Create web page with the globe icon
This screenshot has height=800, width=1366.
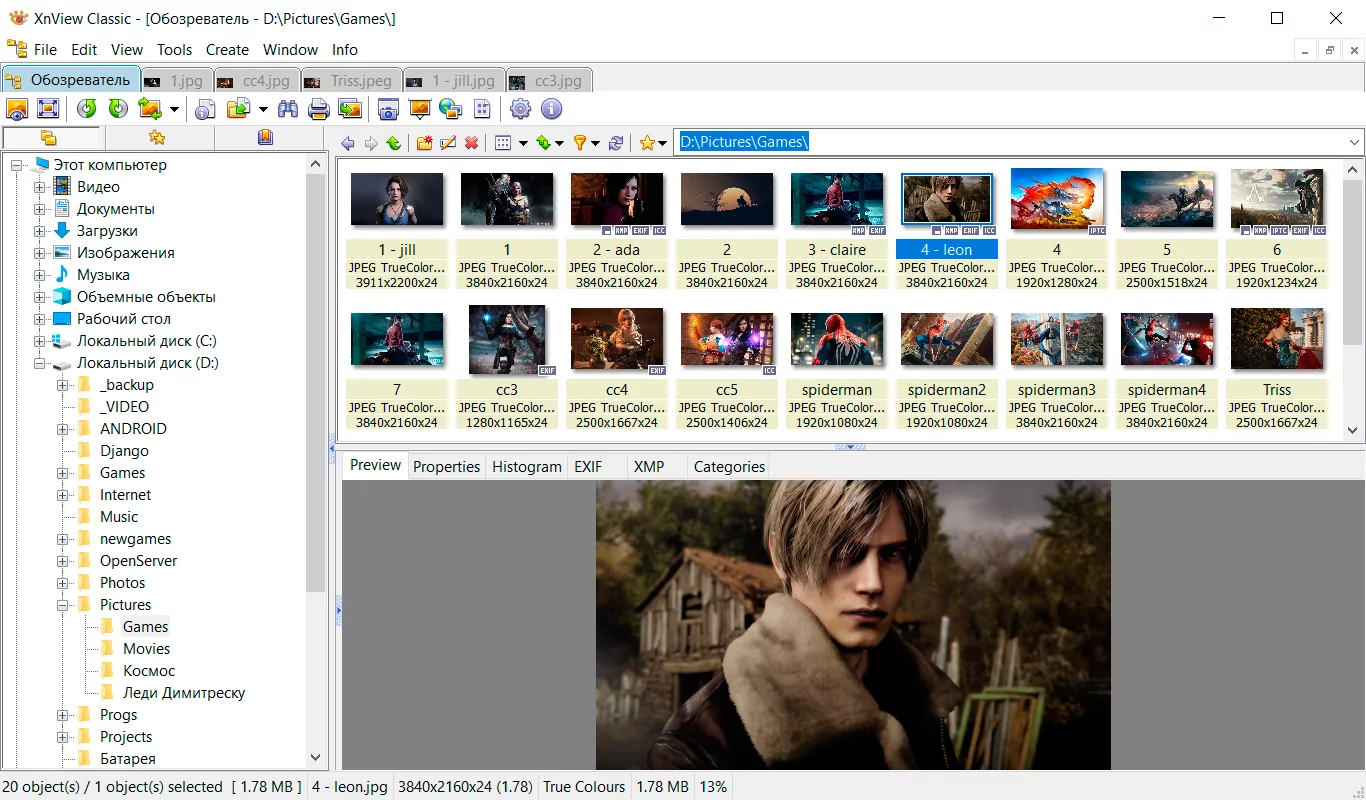coord(451,109)
